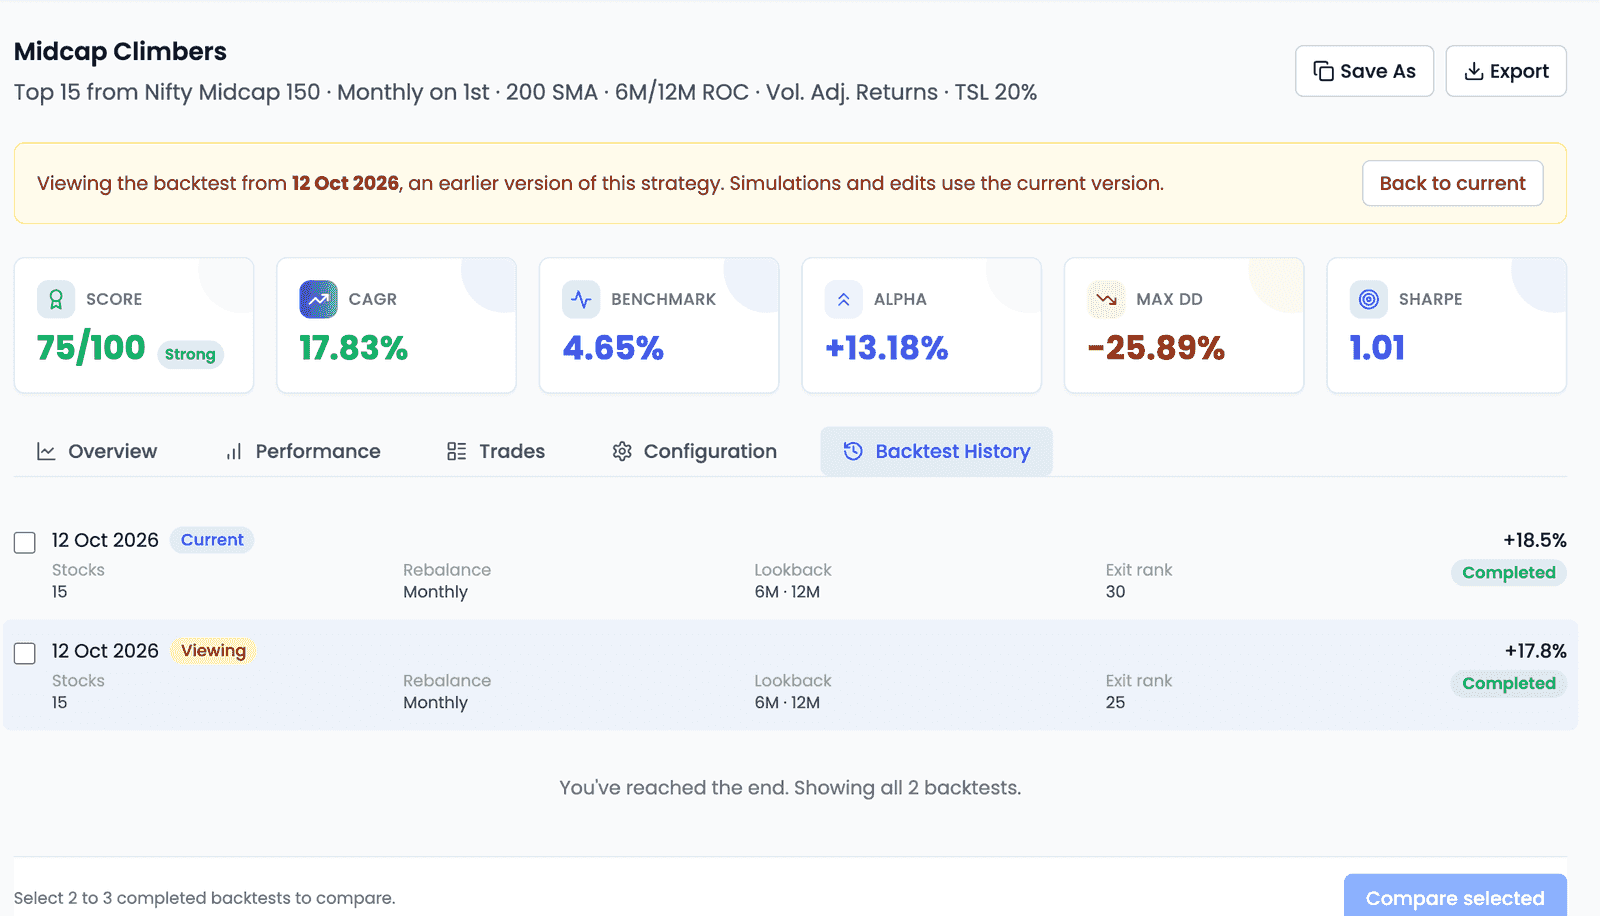
Task: Click the 75/100 score value
Action: click(x=91, y=348)
